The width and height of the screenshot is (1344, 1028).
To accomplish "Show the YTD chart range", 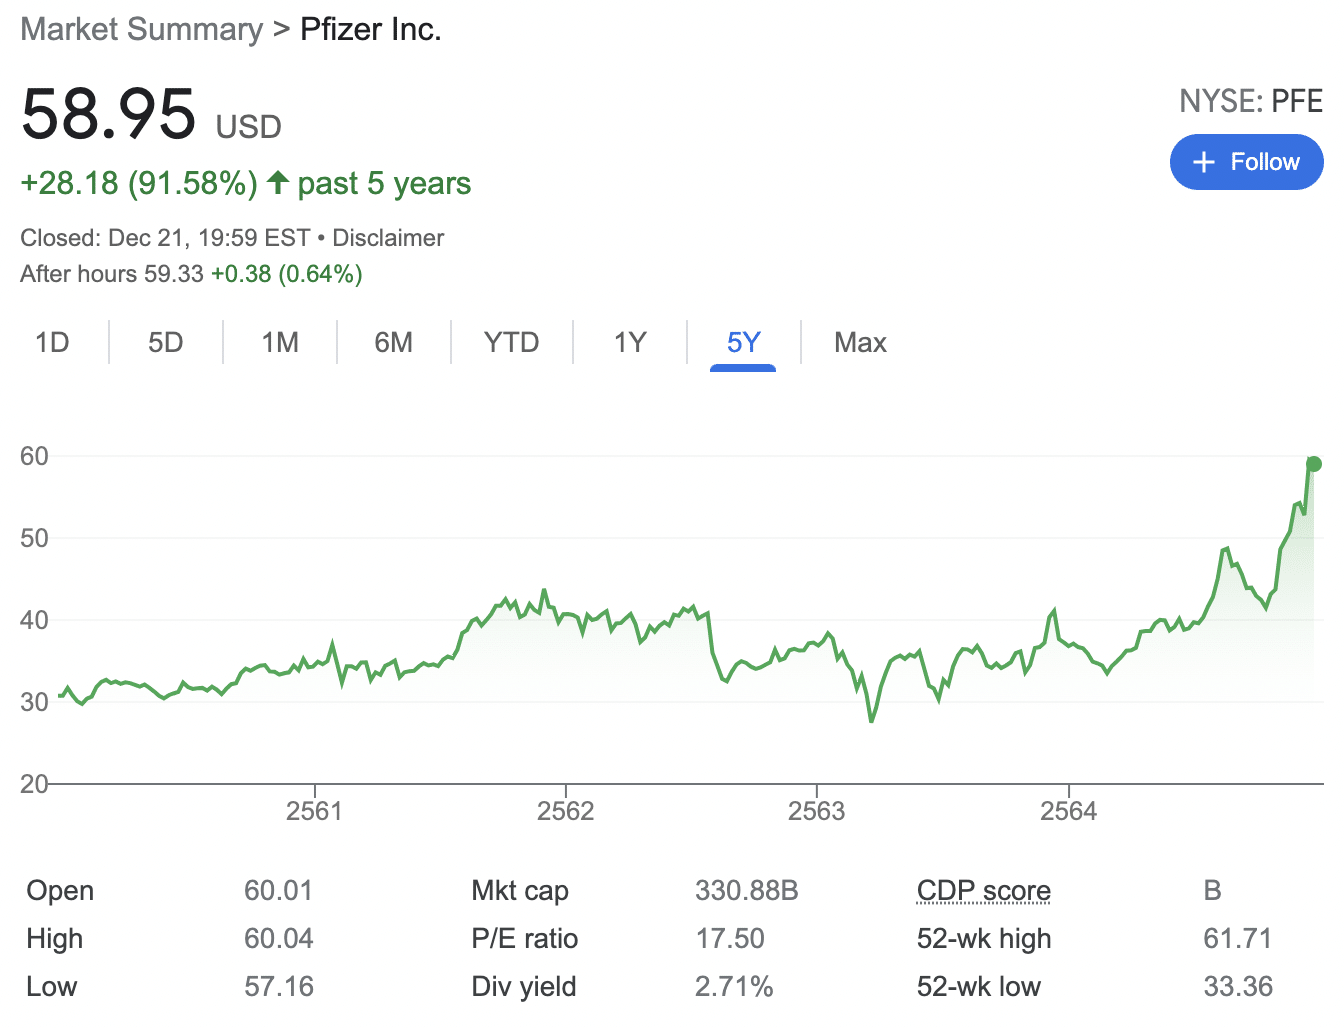I will click(x=511, y=343).
